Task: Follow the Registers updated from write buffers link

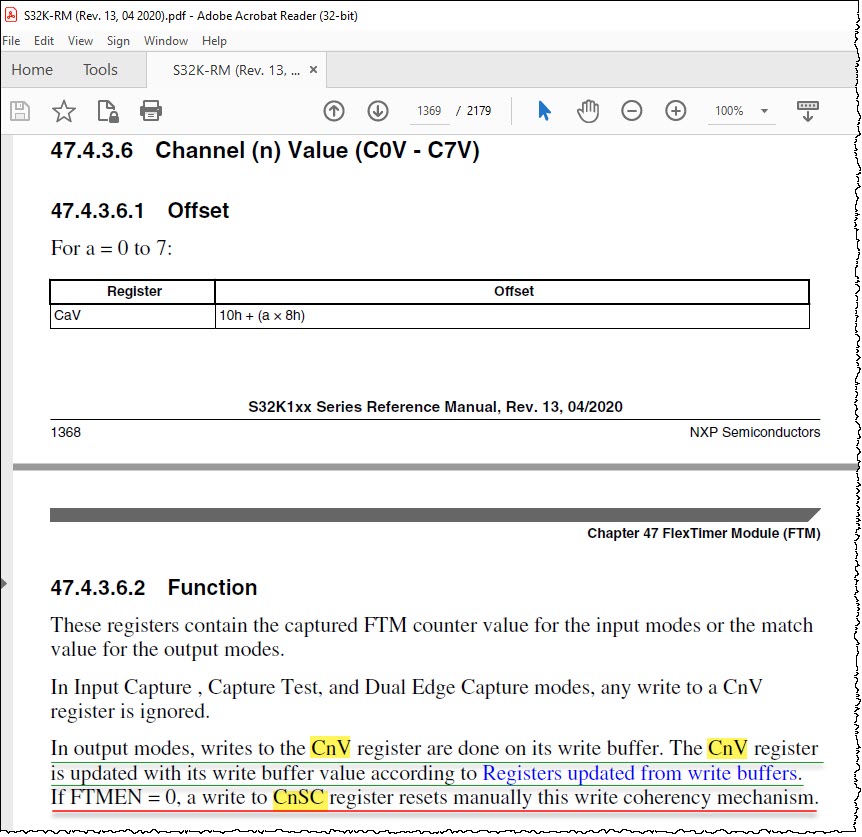Action: tap(640, 773)
